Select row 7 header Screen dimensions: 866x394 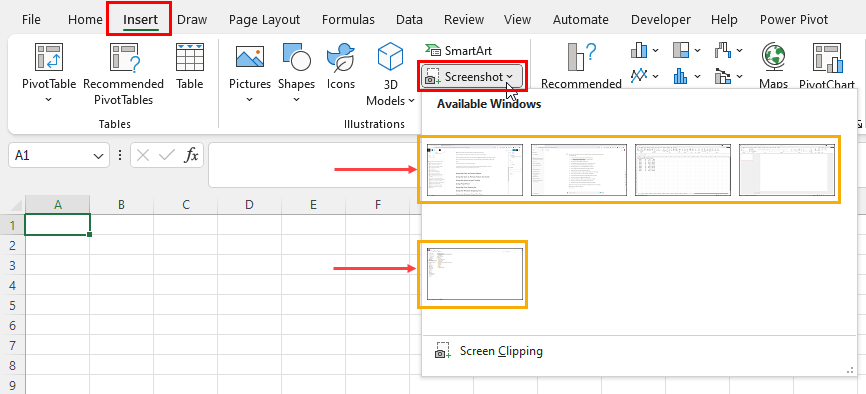point(12,345)
